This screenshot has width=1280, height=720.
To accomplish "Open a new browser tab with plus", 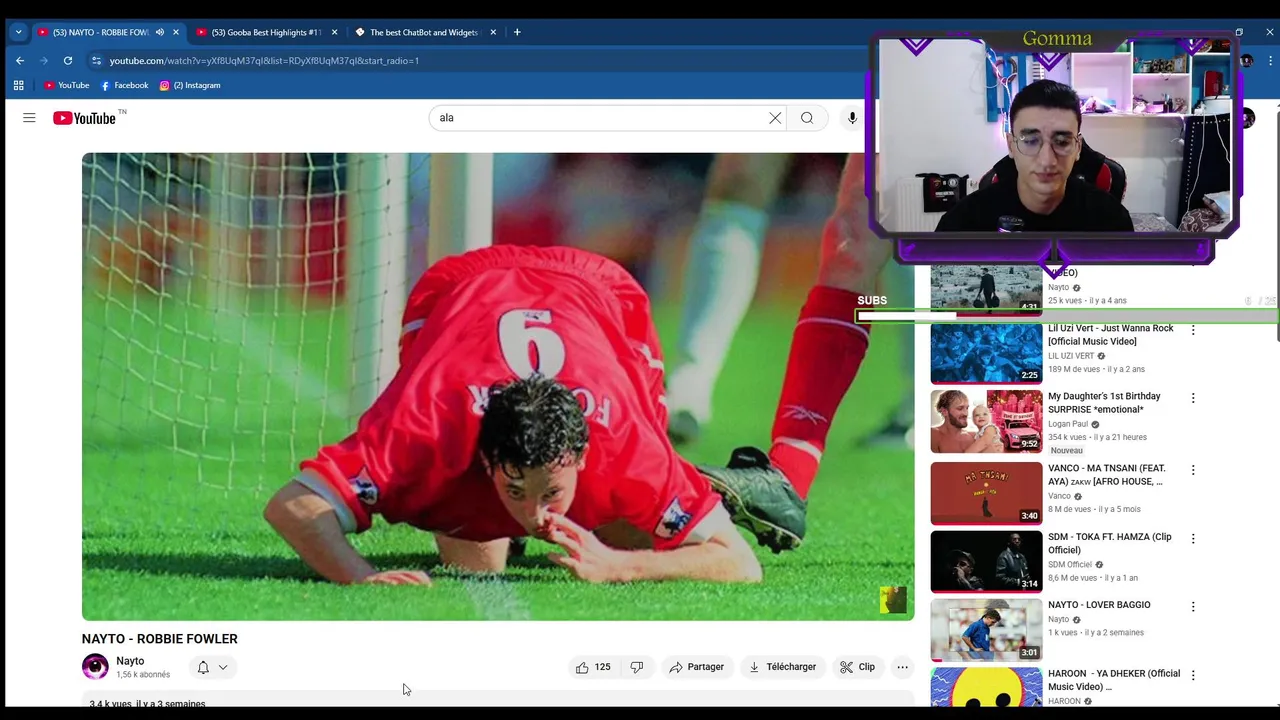I will tap(517, 32).
